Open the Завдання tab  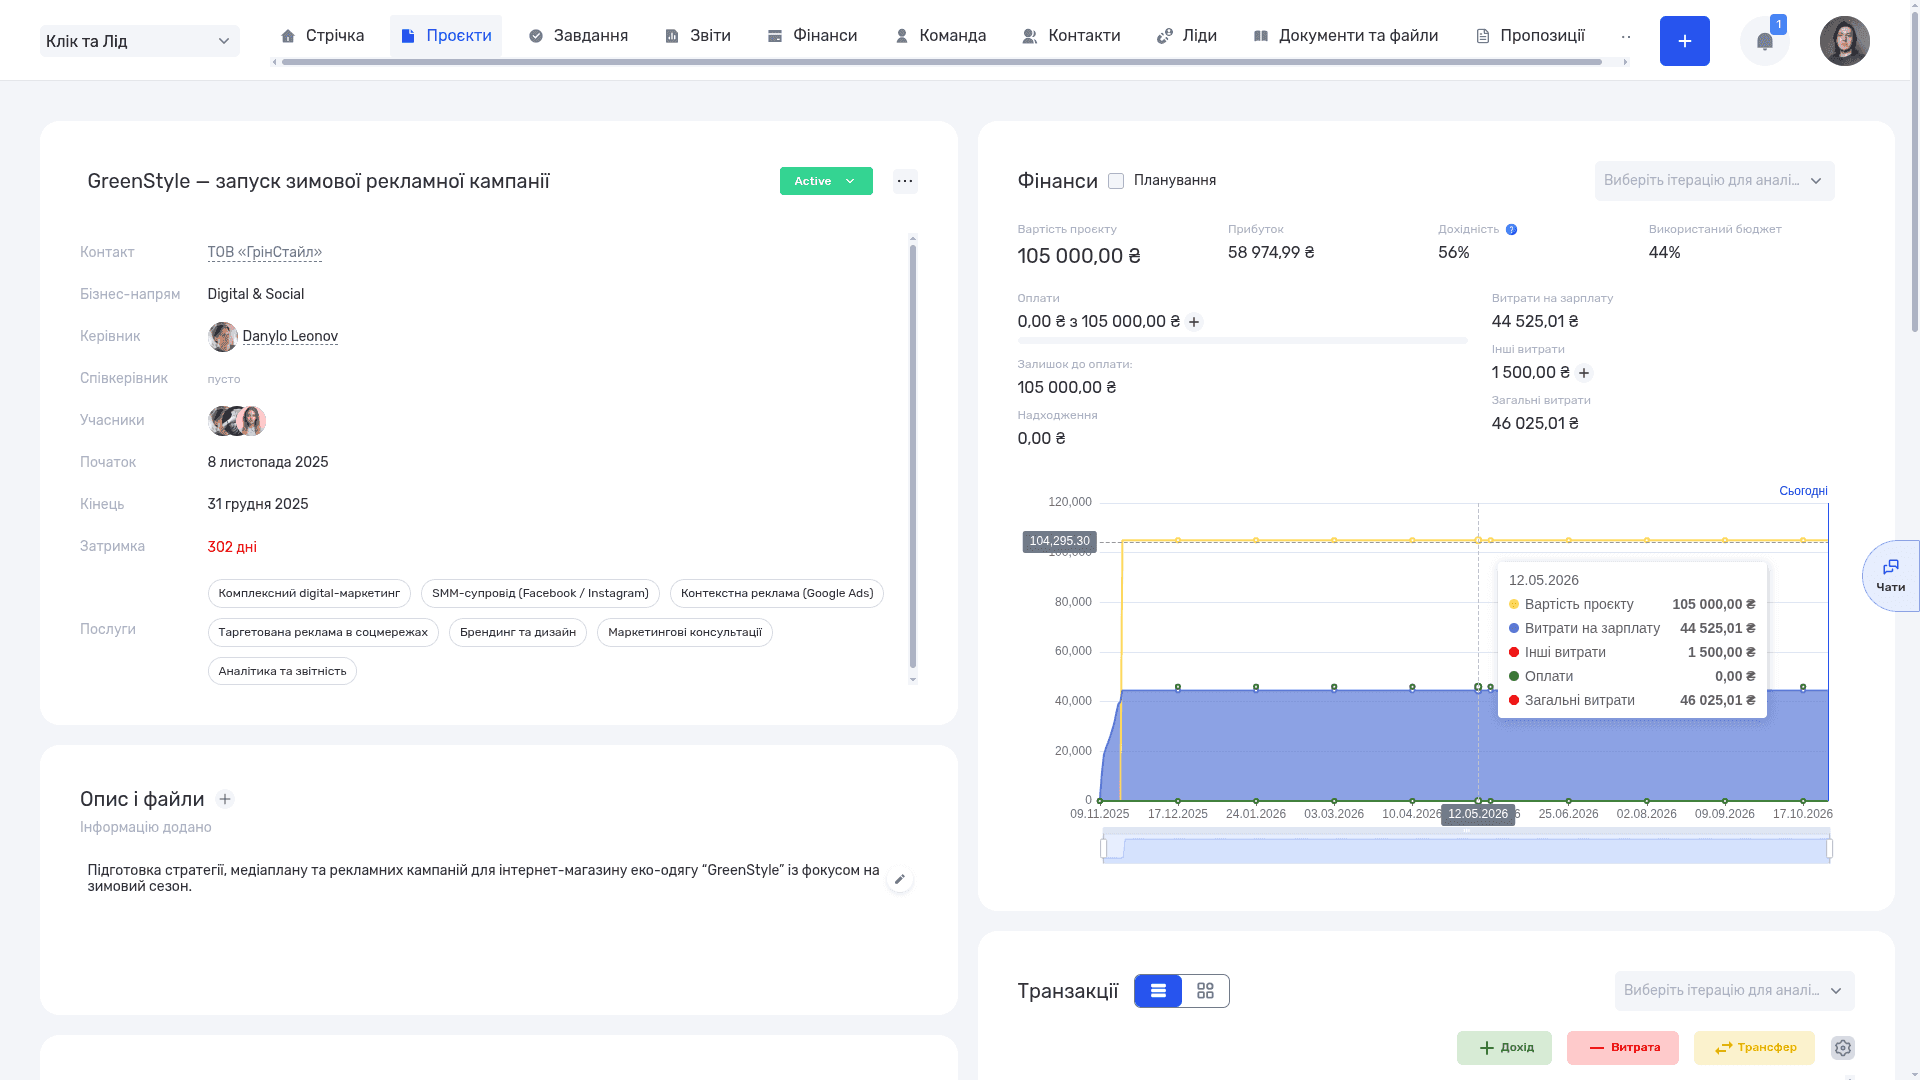point(578,36)
